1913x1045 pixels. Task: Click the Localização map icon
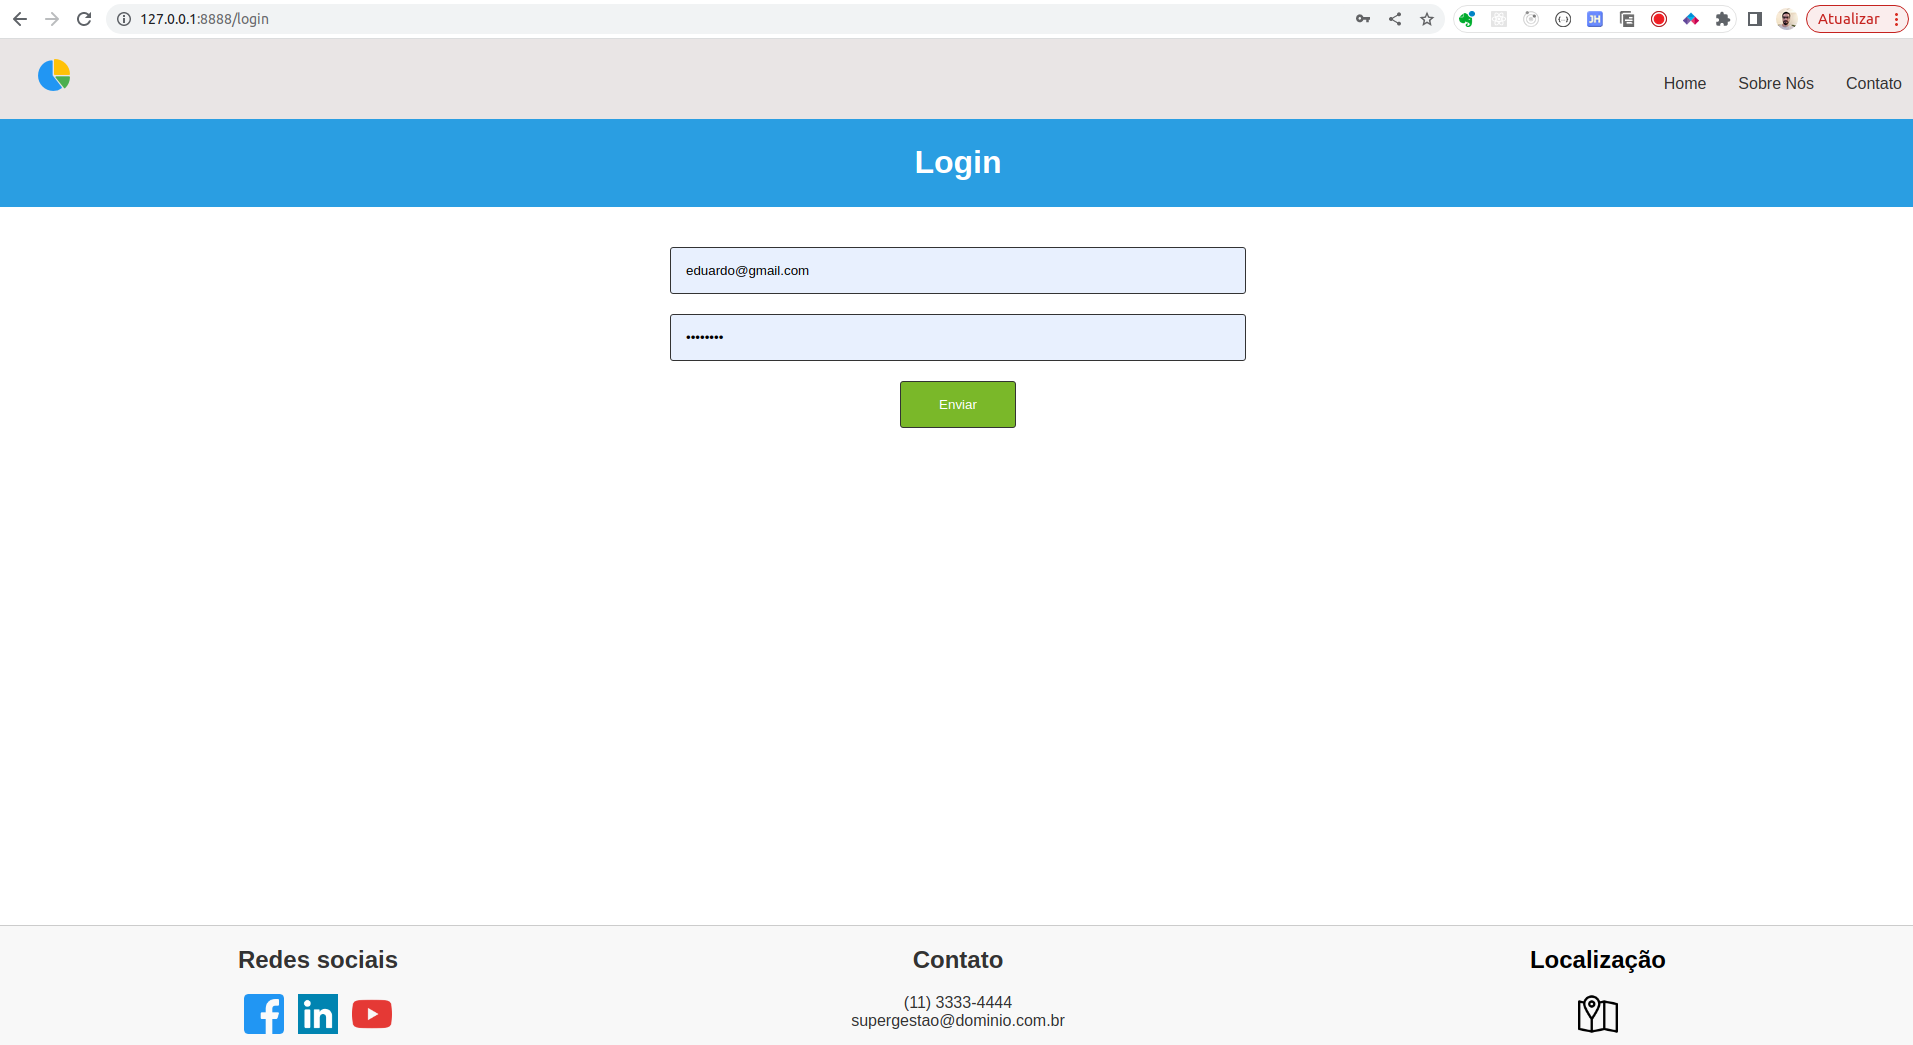click(1596, 1013)
